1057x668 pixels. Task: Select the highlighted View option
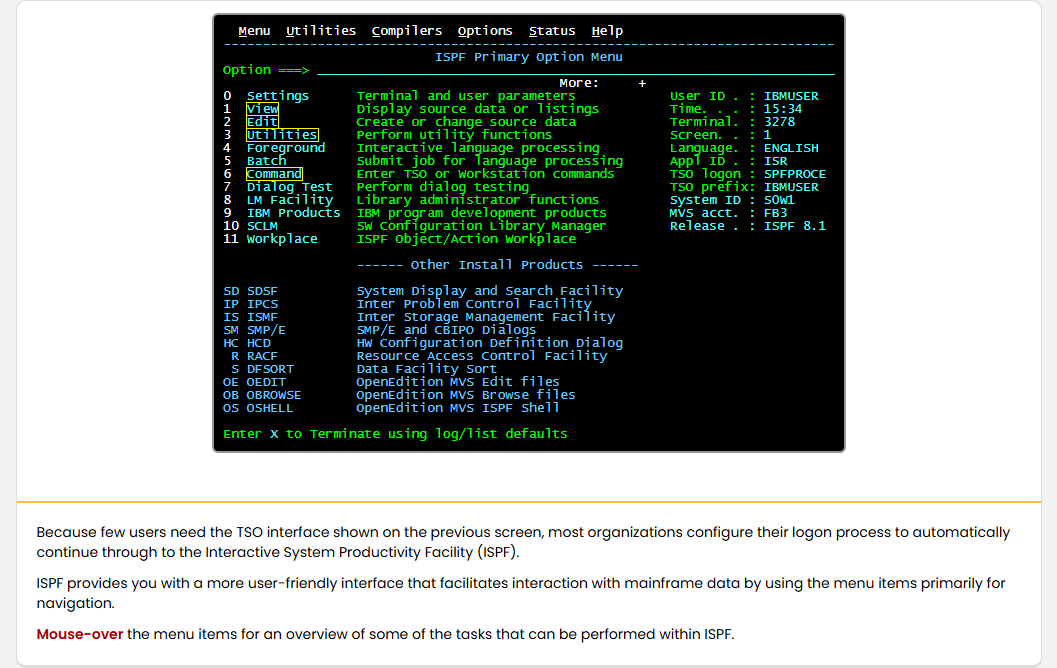tap(262, 109)
